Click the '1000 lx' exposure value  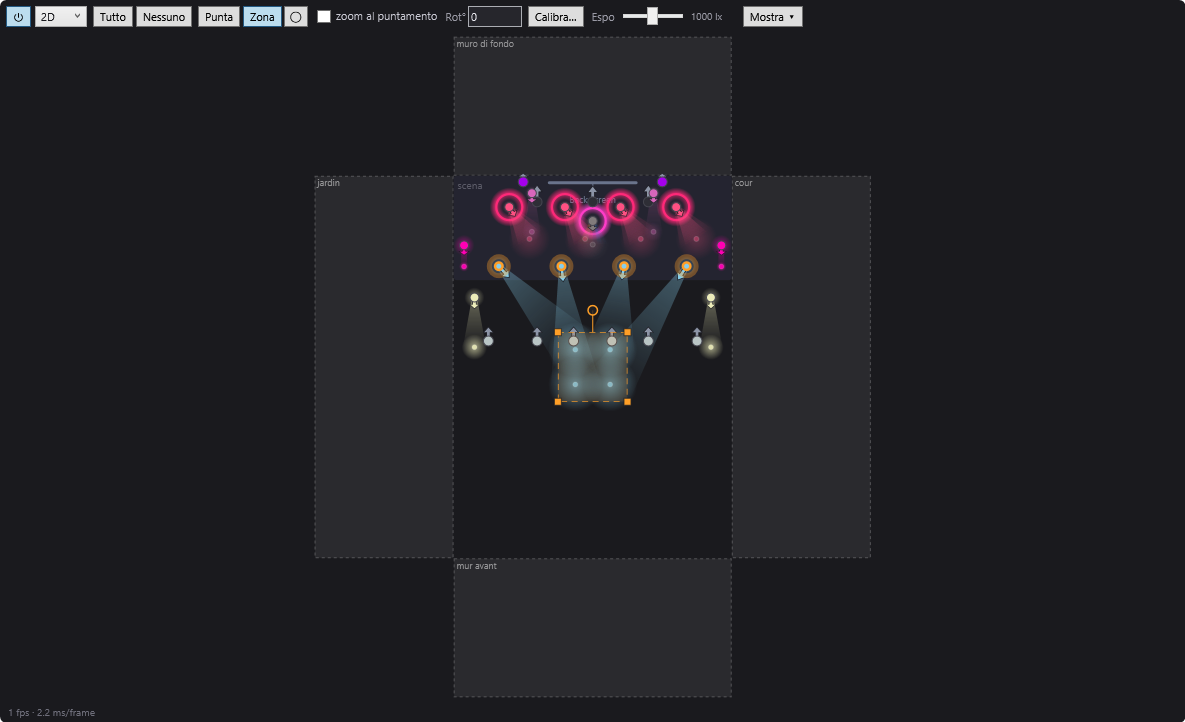(707, 17)
